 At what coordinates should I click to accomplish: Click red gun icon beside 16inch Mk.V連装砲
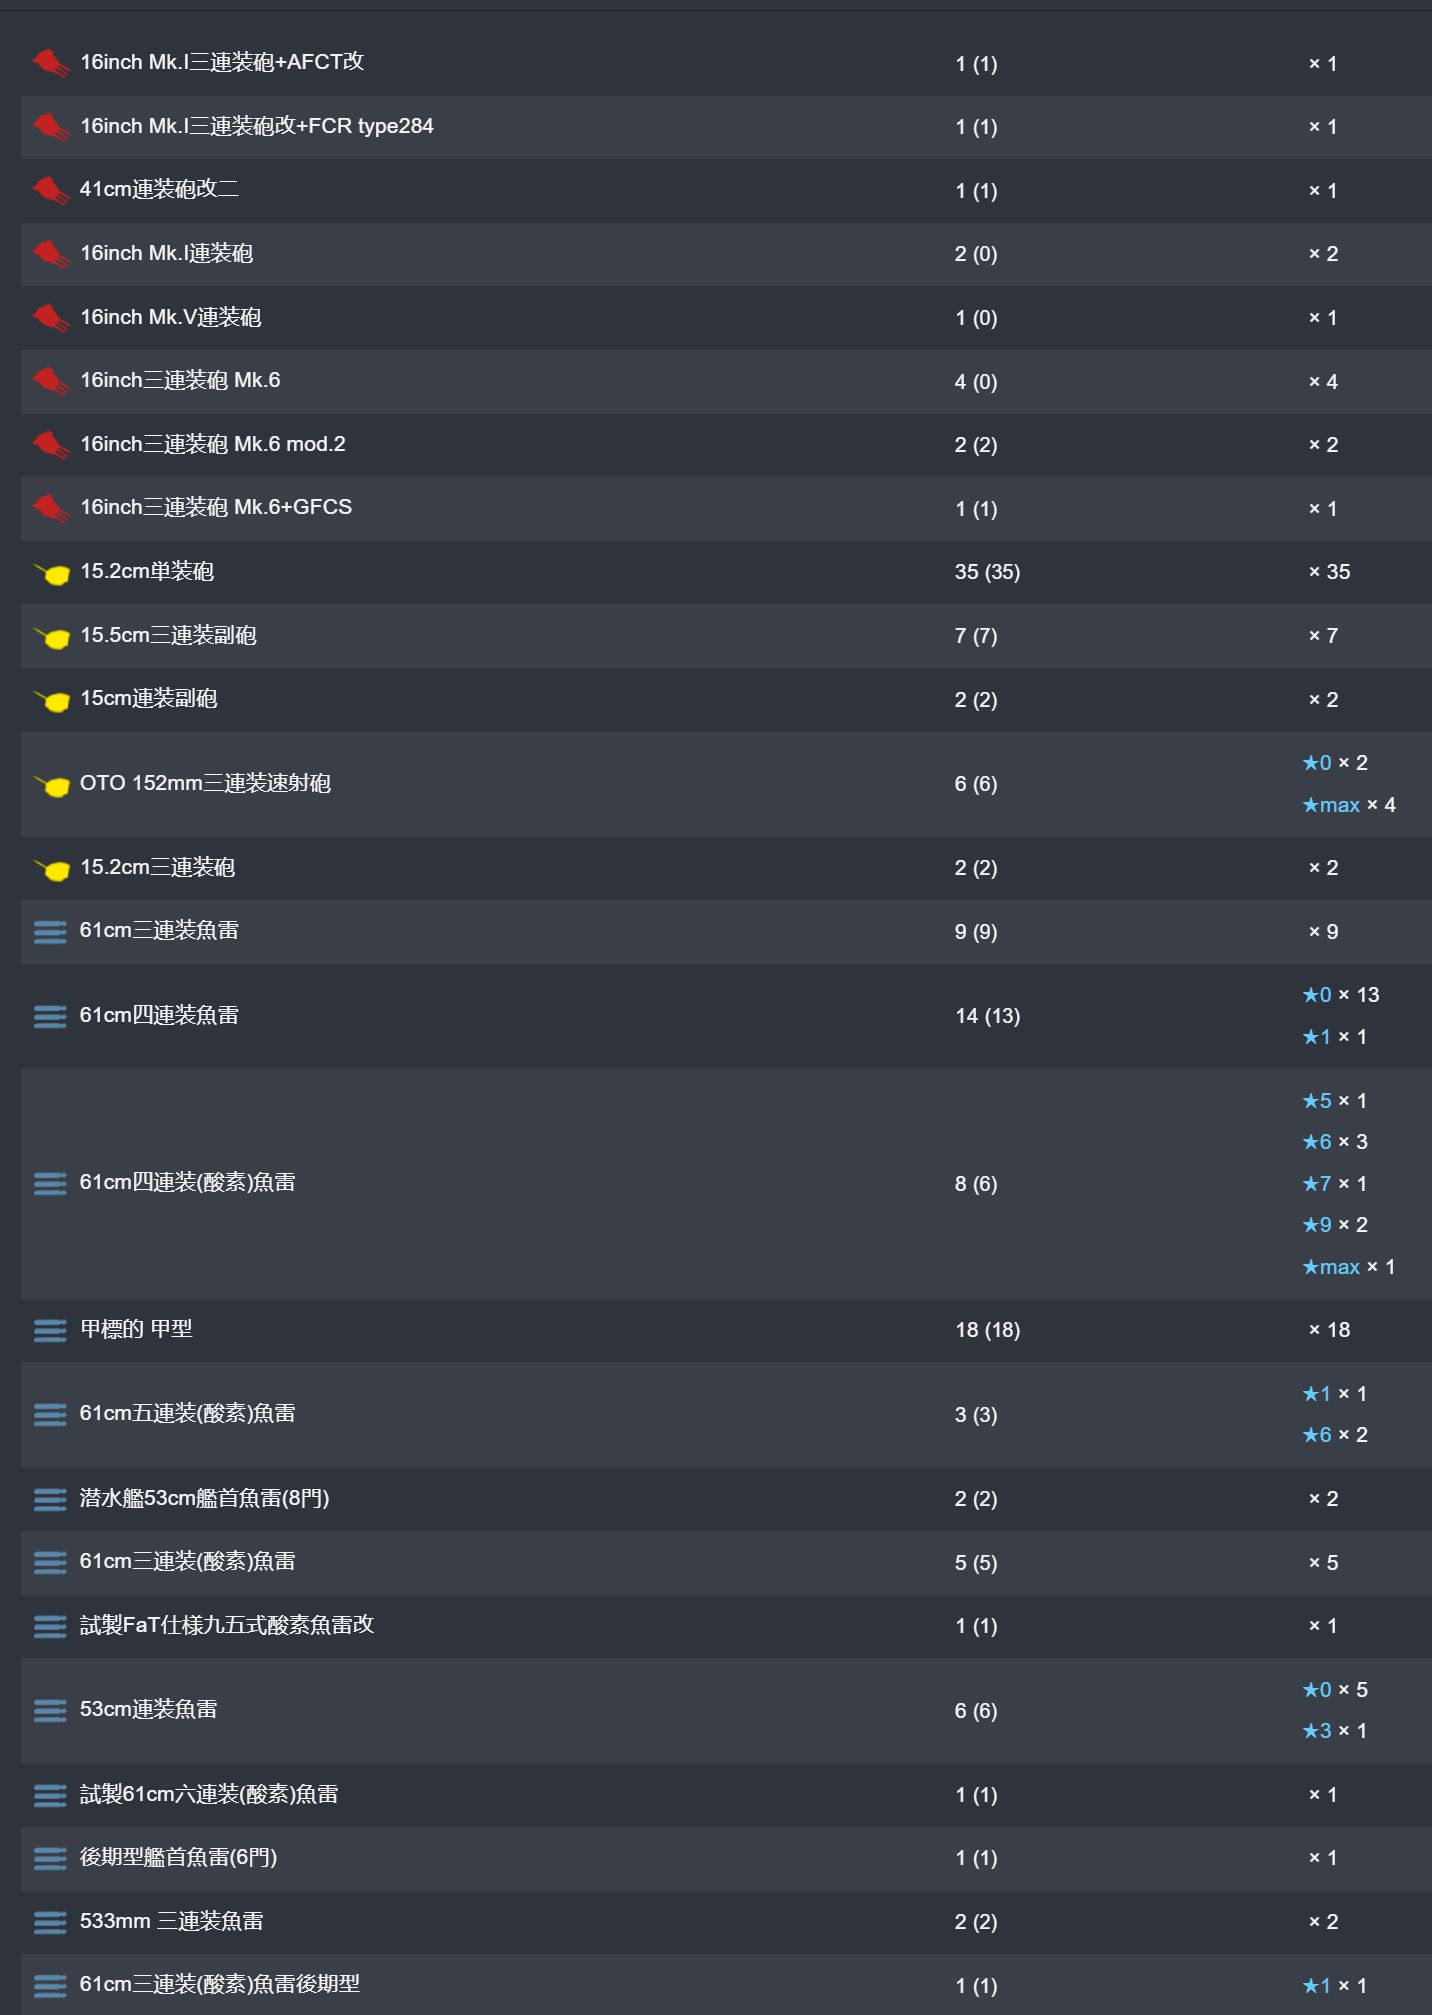(50, 318)
